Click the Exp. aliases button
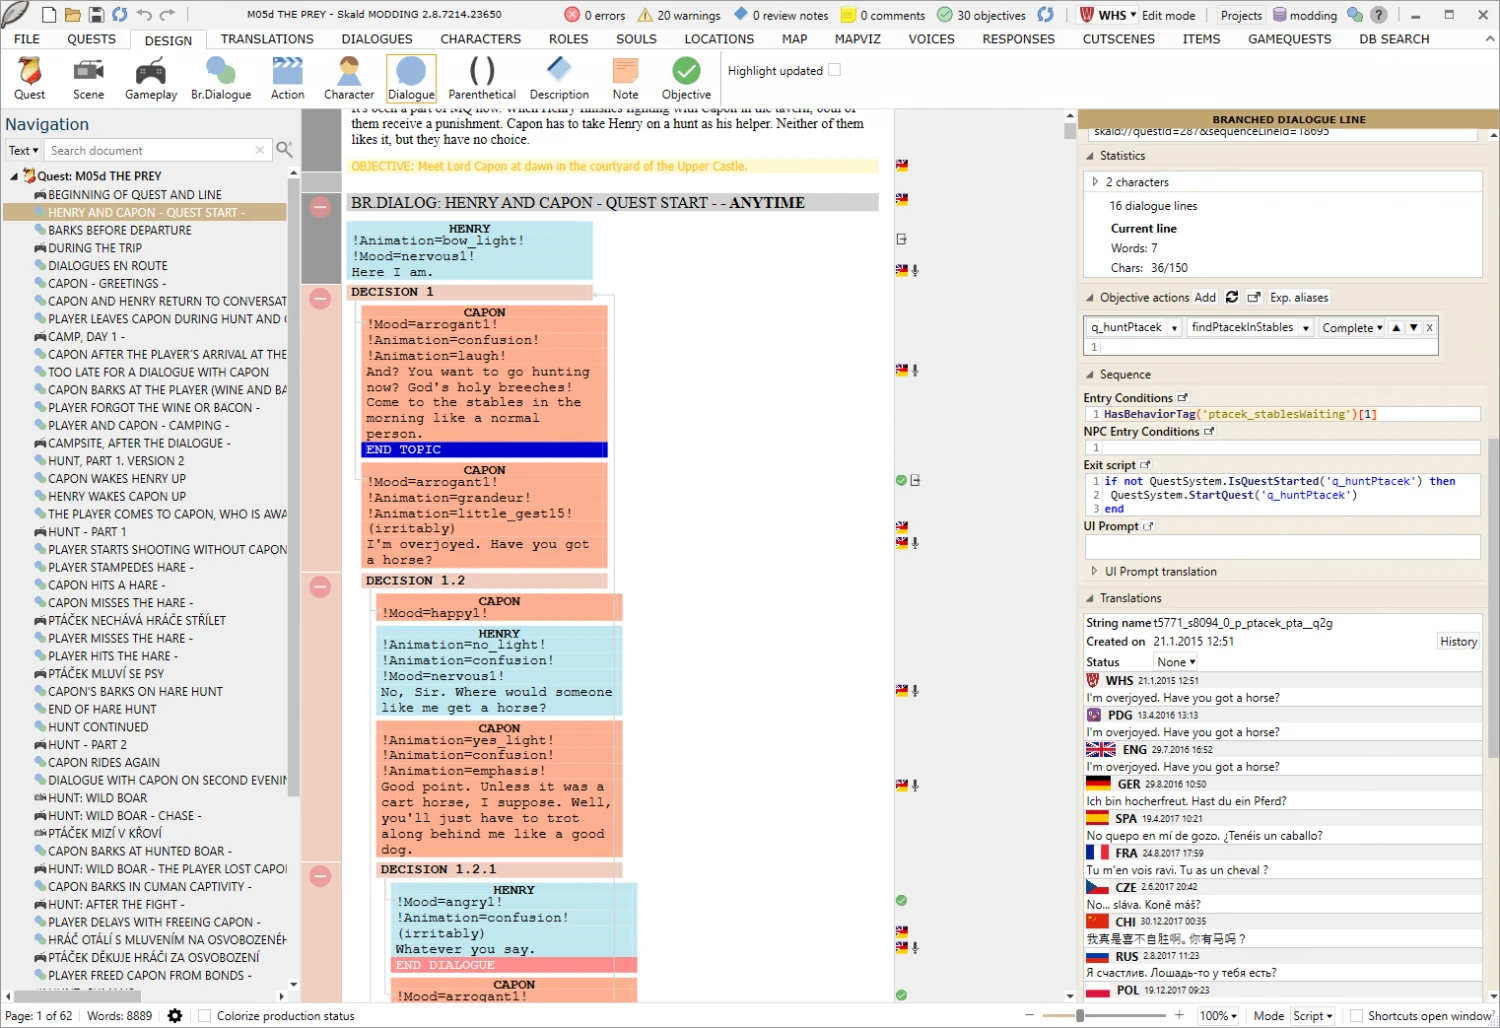The width and height of the screenshot is (1500, 1028). 1299,297
